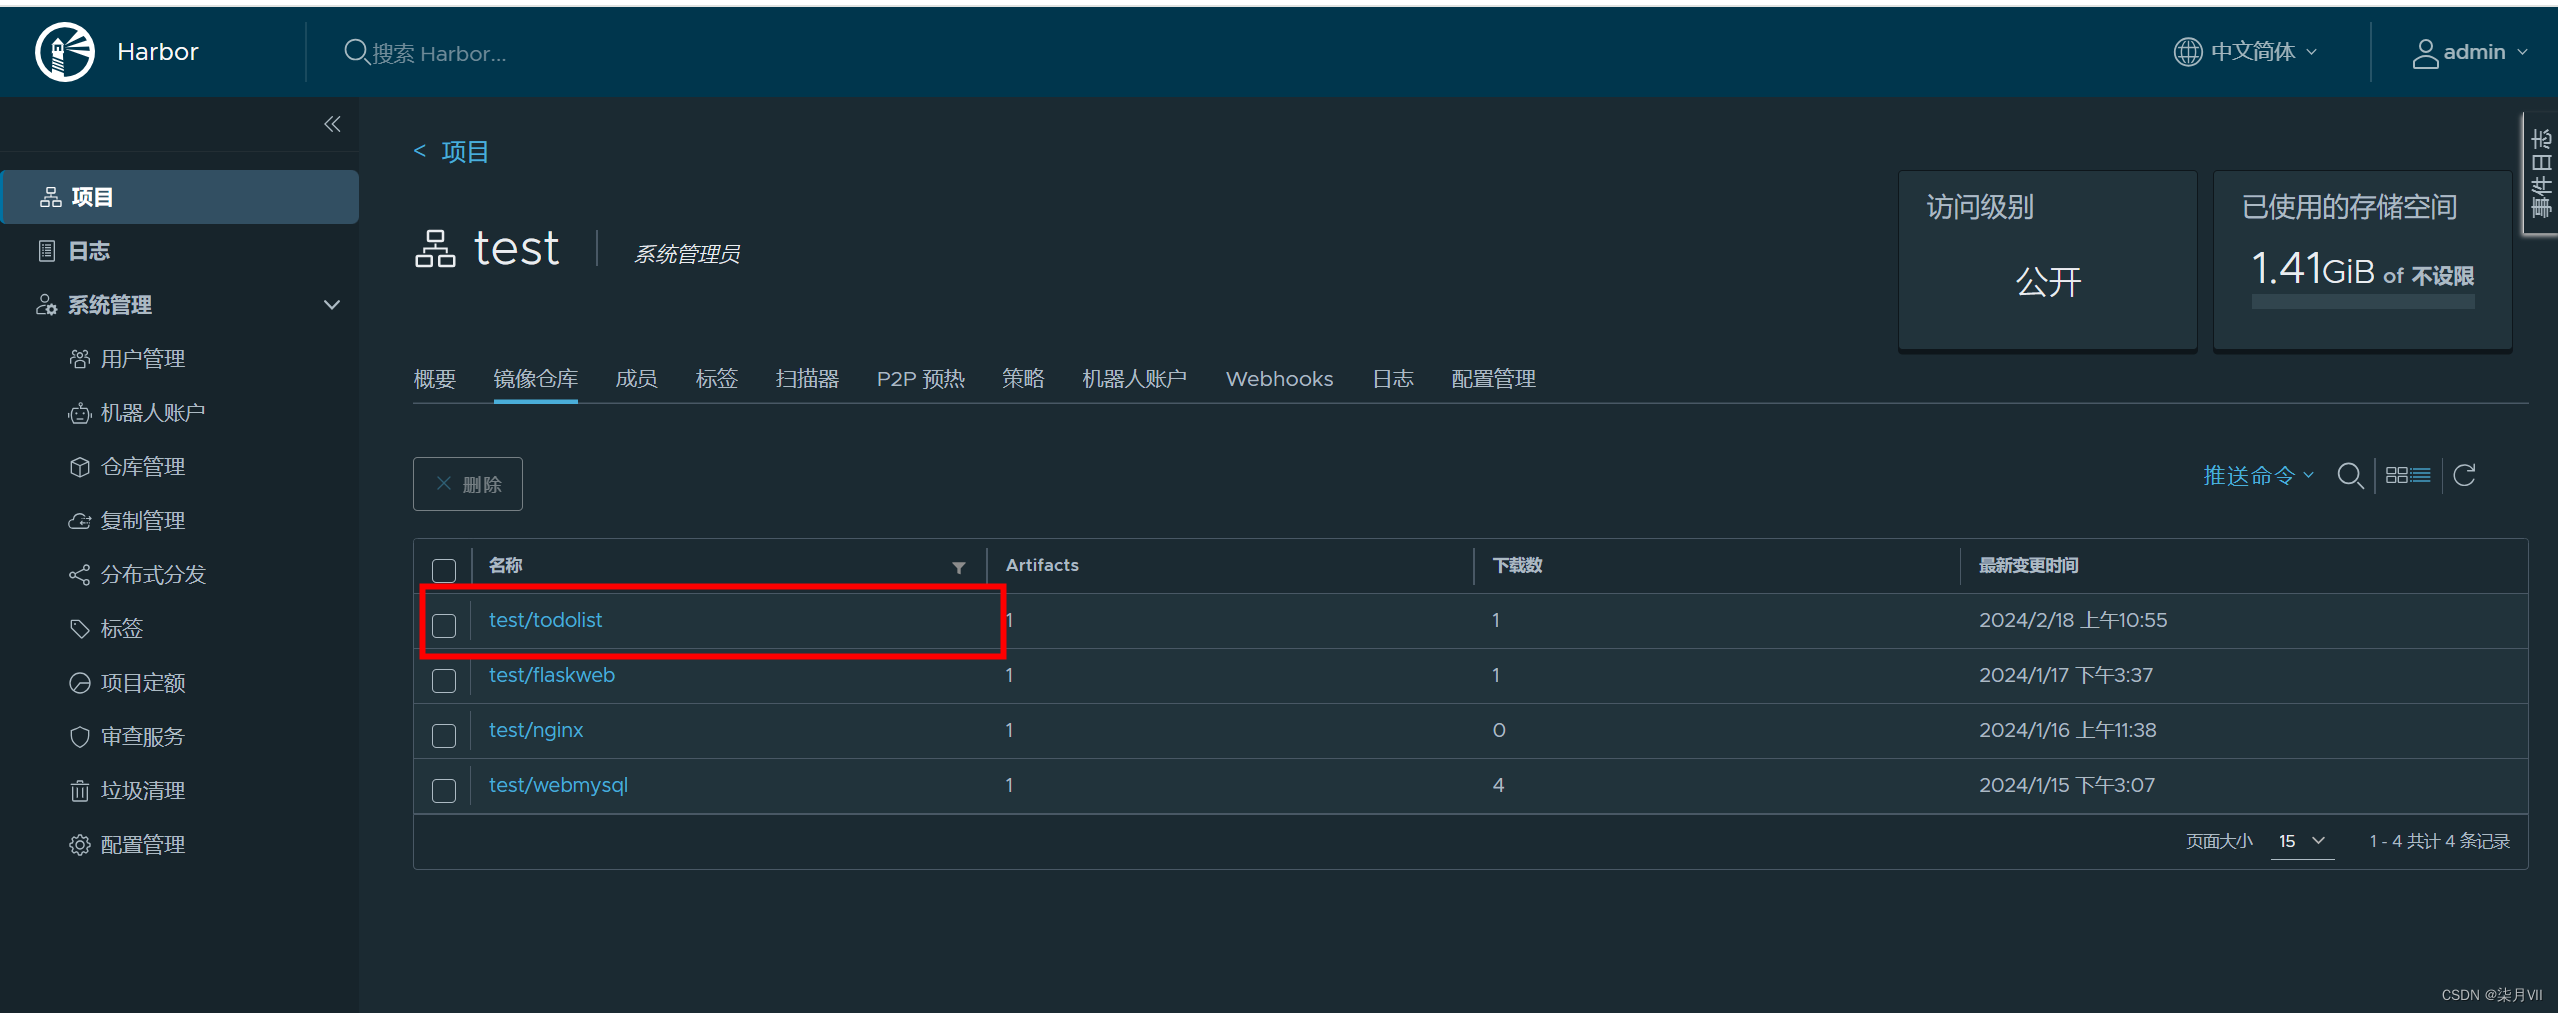Check the test/webmysql row checkbox
Viewport: 2558px width, 1013px height.
(x=444, y=791)
